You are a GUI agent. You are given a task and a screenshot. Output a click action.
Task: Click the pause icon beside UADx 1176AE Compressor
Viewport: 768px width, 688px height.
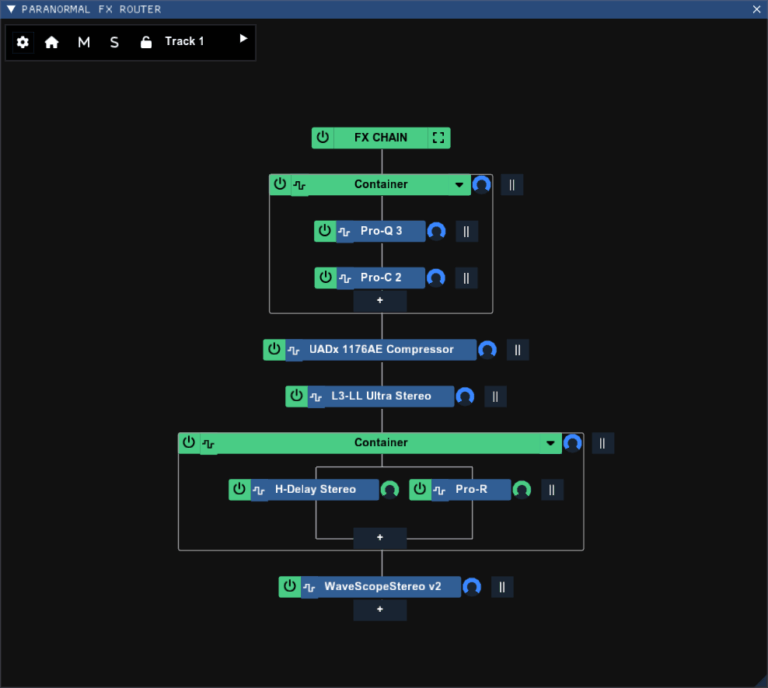517,350
